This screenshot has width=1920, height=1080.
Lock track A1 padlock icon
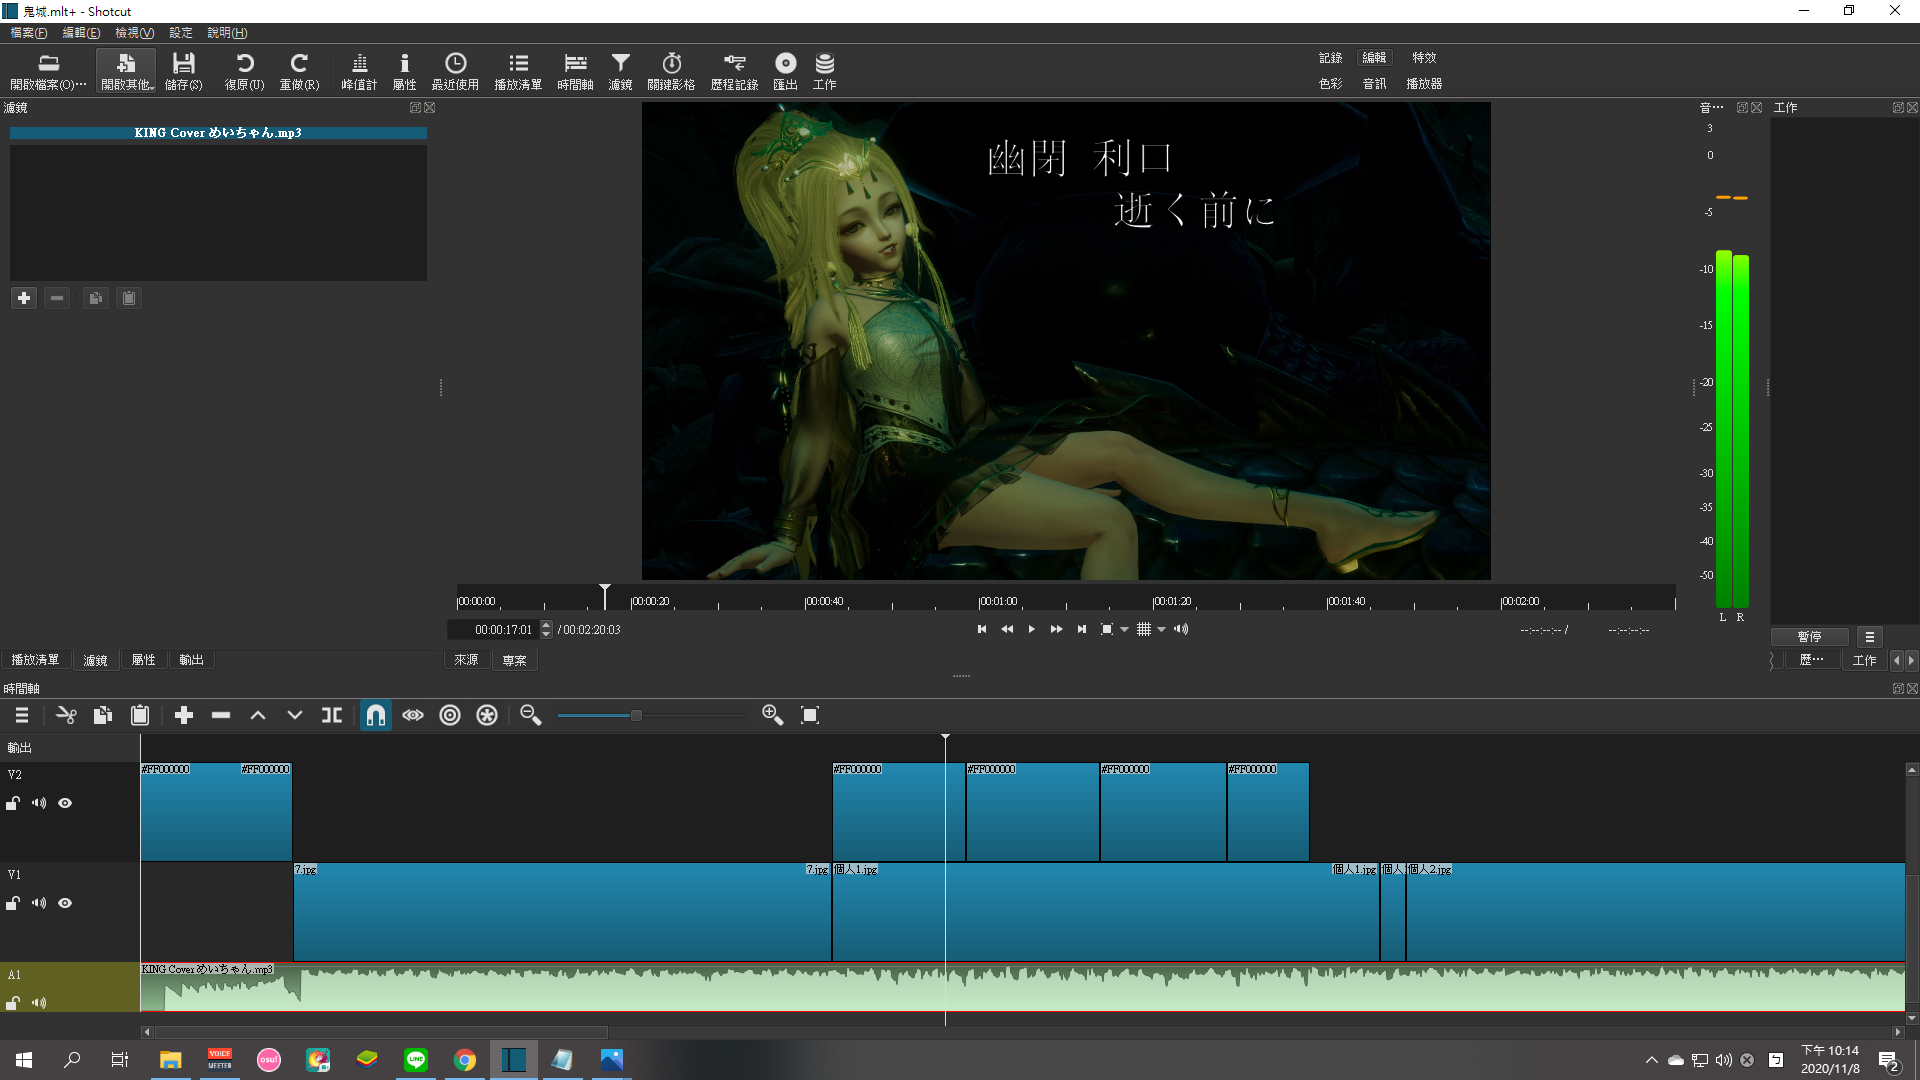click(x=13, y=1003)
